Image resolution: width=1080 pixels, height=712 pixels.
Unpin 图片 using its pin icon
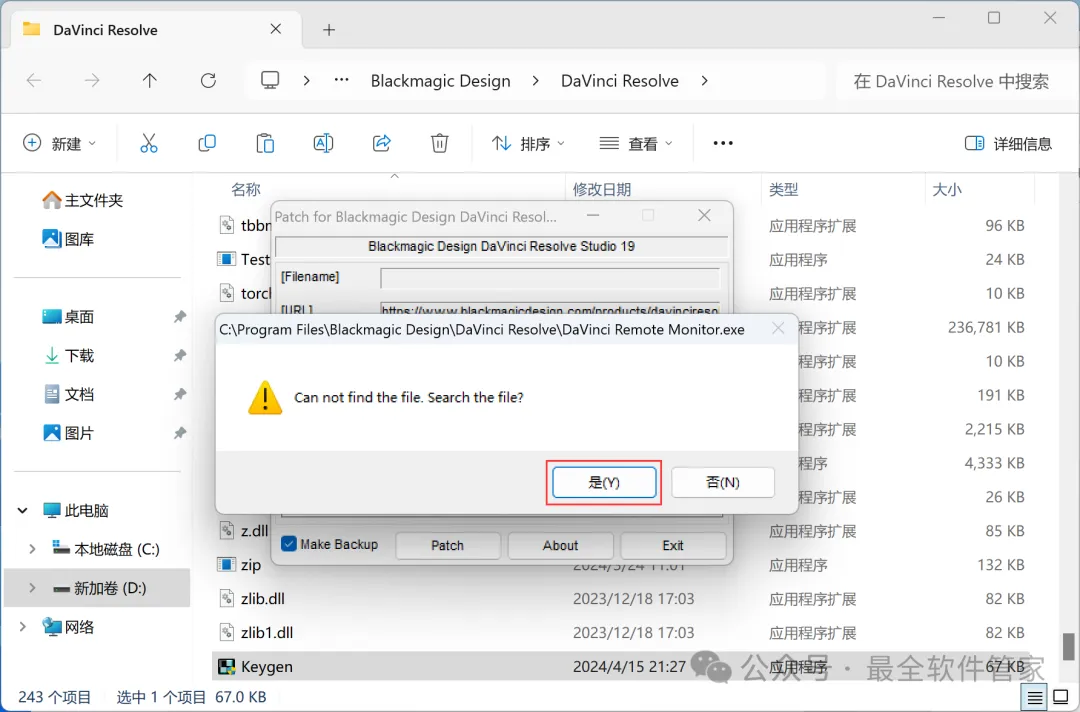click(x=180, y=433)
